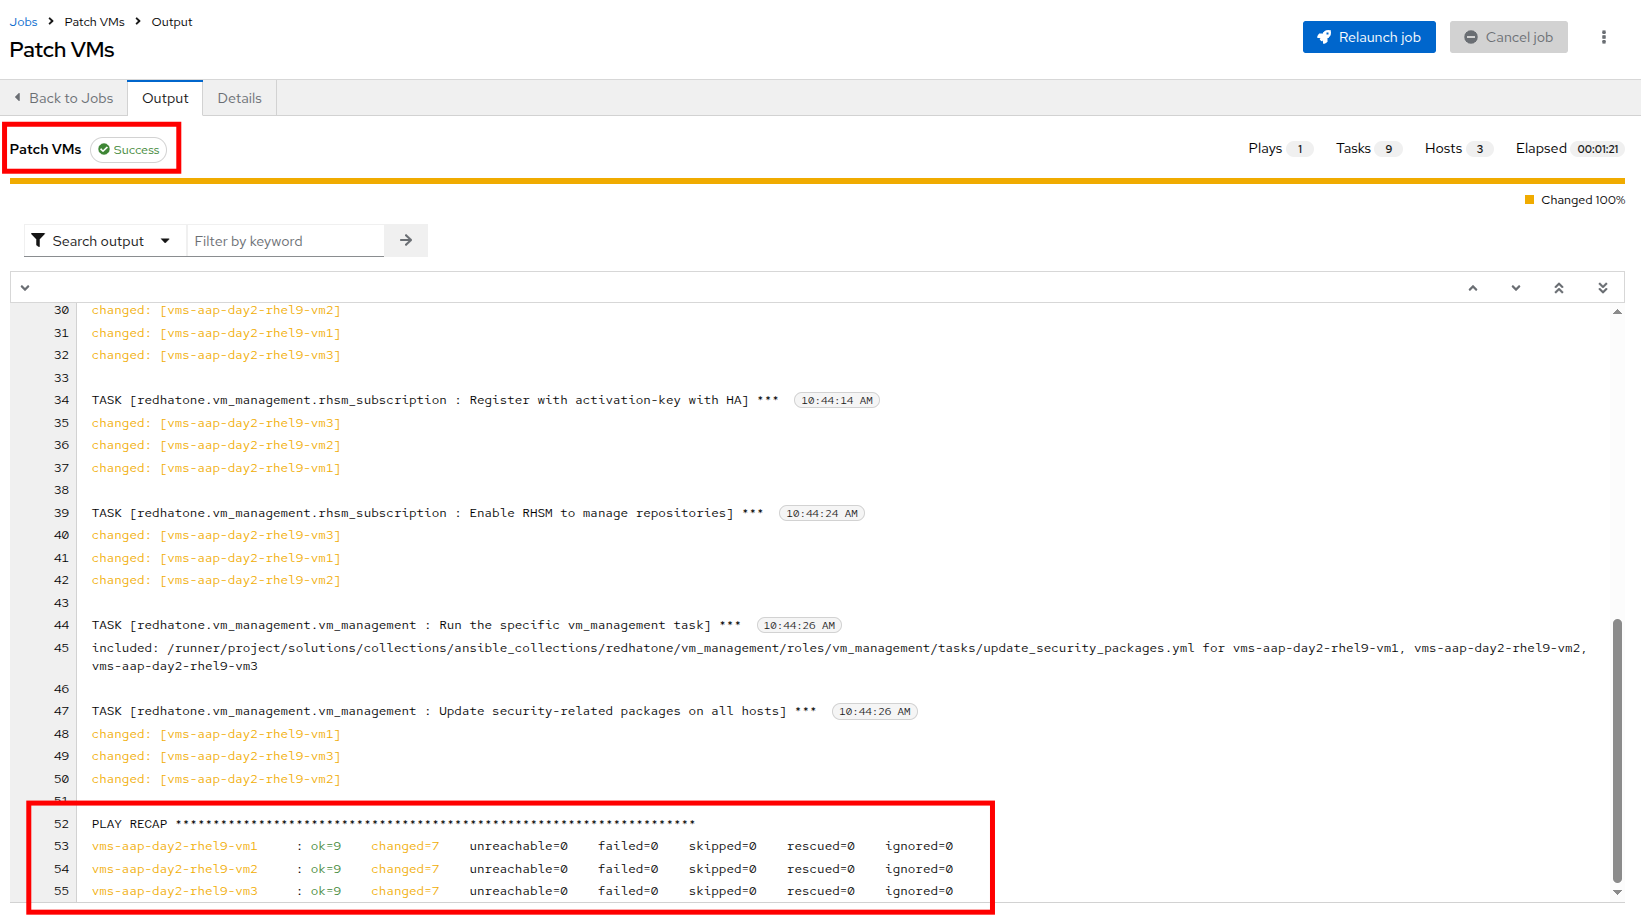The width and height of the screenshot is (1641, 916).
Task: Focus the Filter by keyword field
Action: point(285,241)
